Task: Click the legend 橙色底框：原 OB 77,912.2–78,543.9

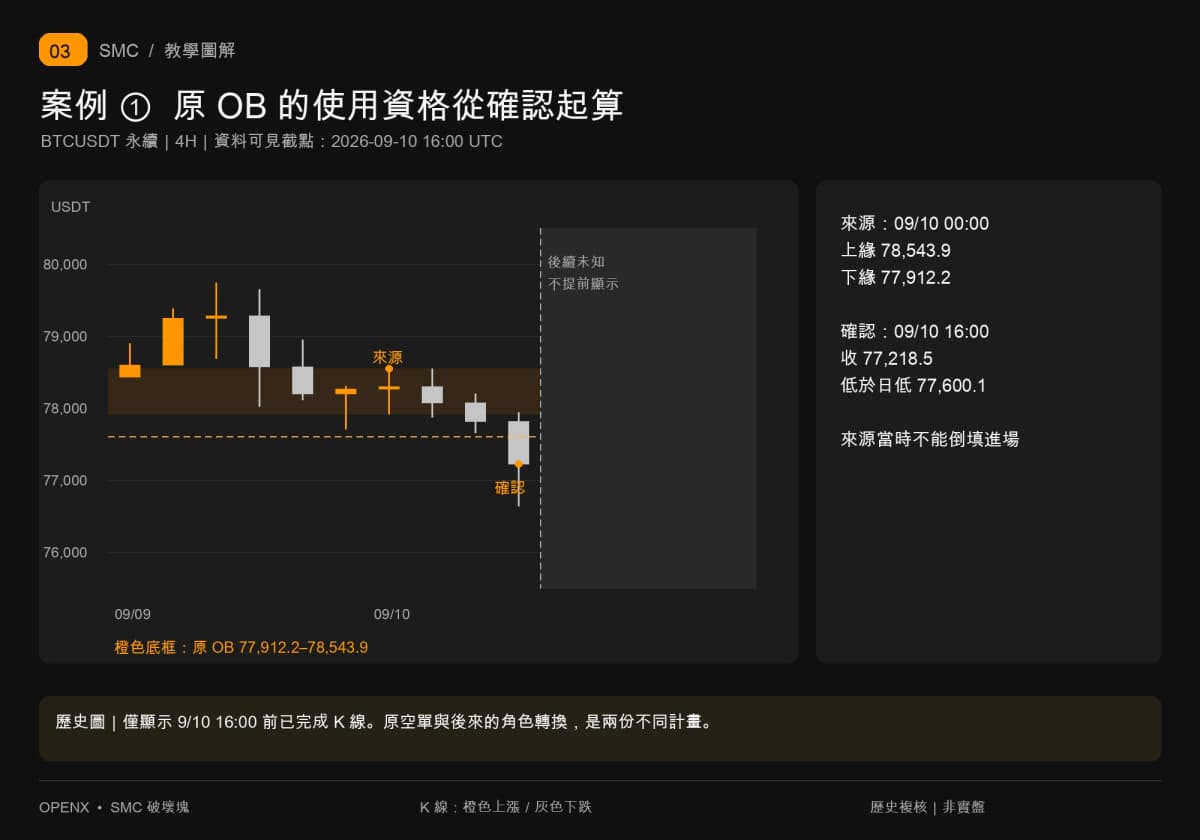Action: tap(241, 647)
